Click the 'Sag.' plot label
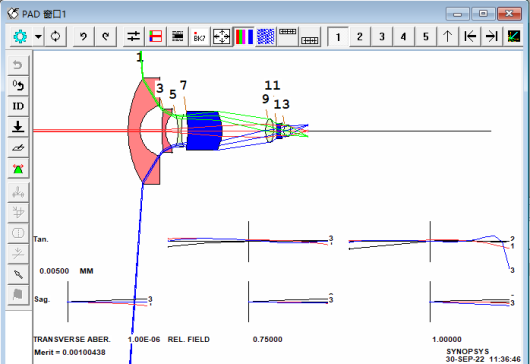530x364 pixels. click(x=42, y=299)
